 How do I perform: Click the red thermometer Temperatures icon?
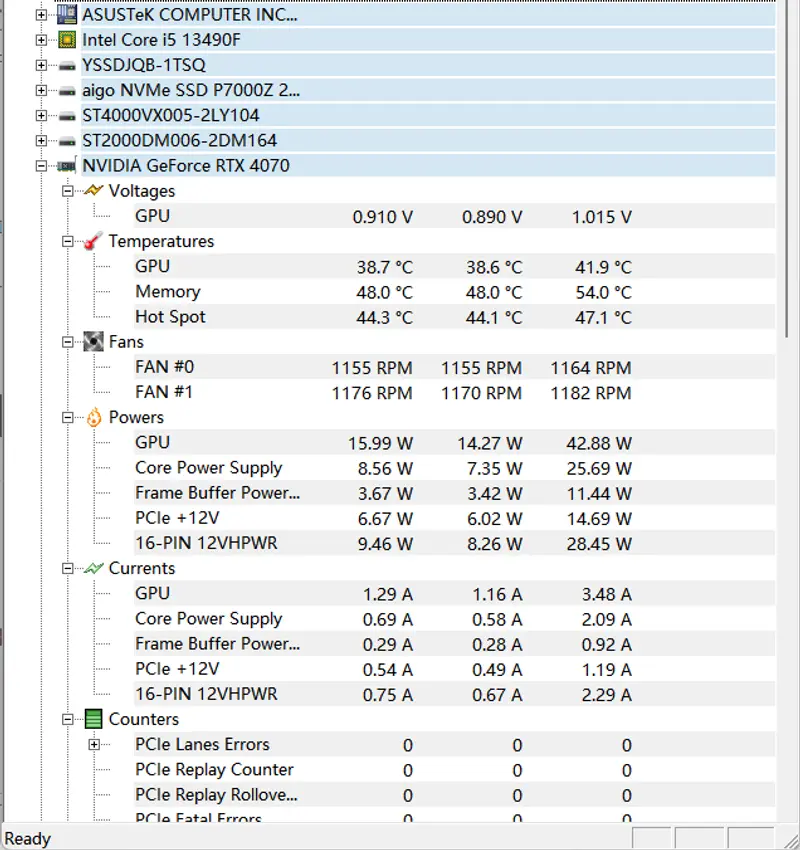click(x=93, y=241)
